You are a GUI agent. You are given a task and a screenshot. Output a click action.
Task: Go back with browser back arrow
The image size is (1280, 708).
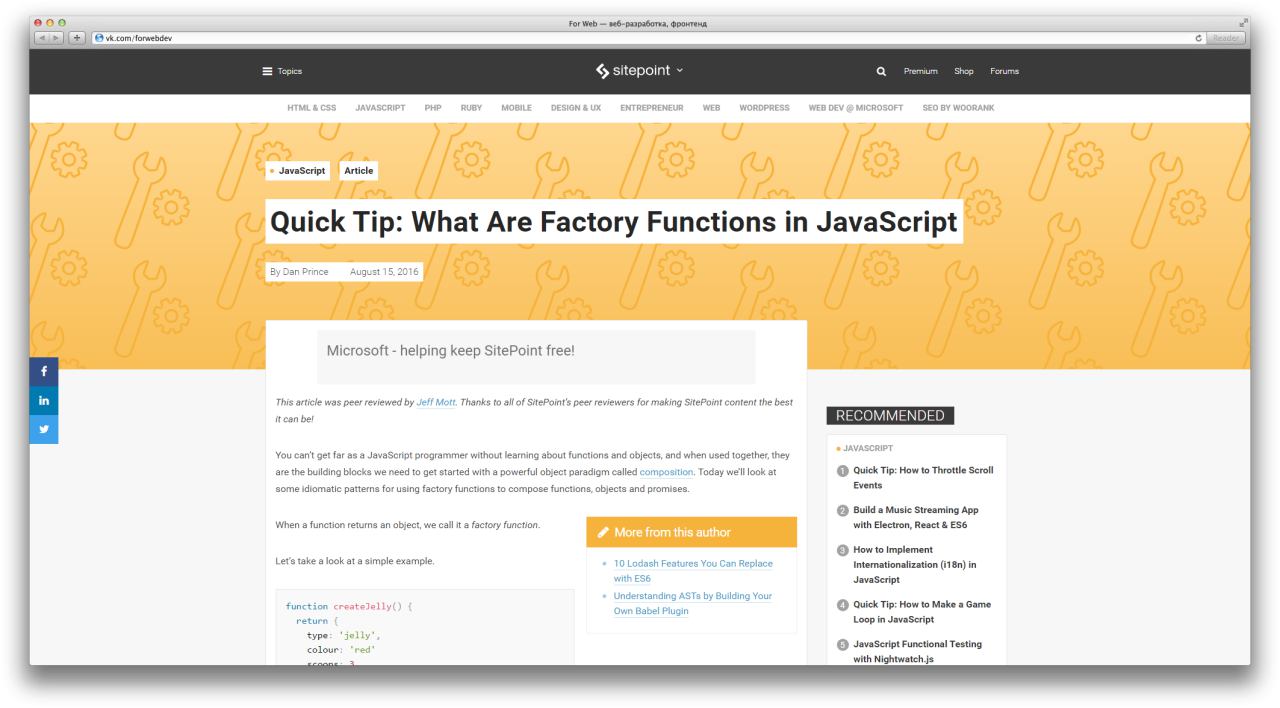[41, 38]
